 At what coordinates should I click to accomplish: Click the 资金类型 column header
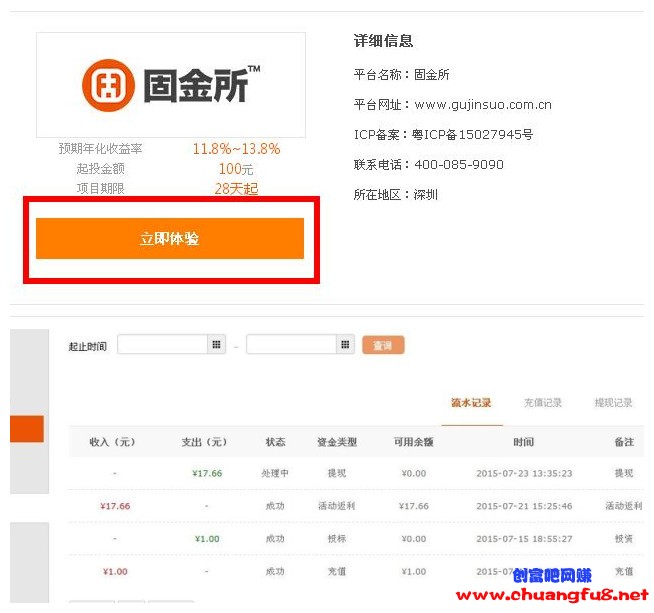(337, 442)
